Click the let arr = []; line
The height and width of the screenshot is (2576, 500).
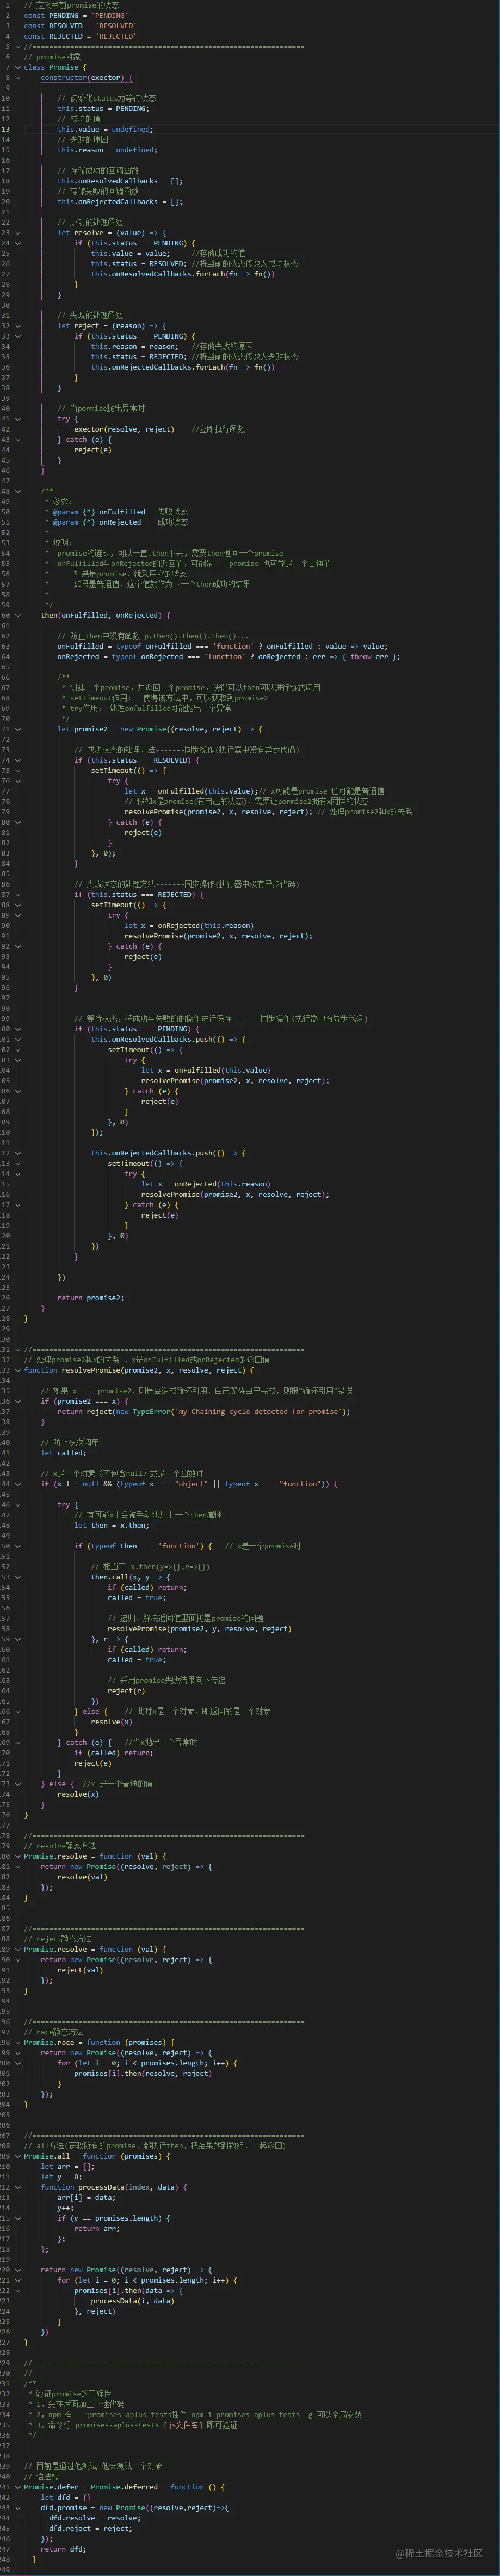coord(67,2166)
